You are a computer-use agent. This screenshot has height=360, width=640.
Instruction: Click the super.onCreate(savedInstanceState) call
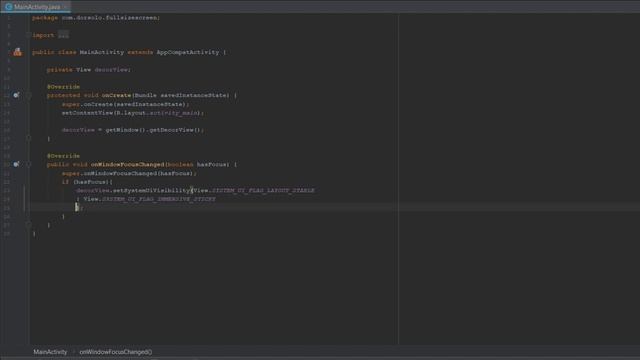(124, 104)
